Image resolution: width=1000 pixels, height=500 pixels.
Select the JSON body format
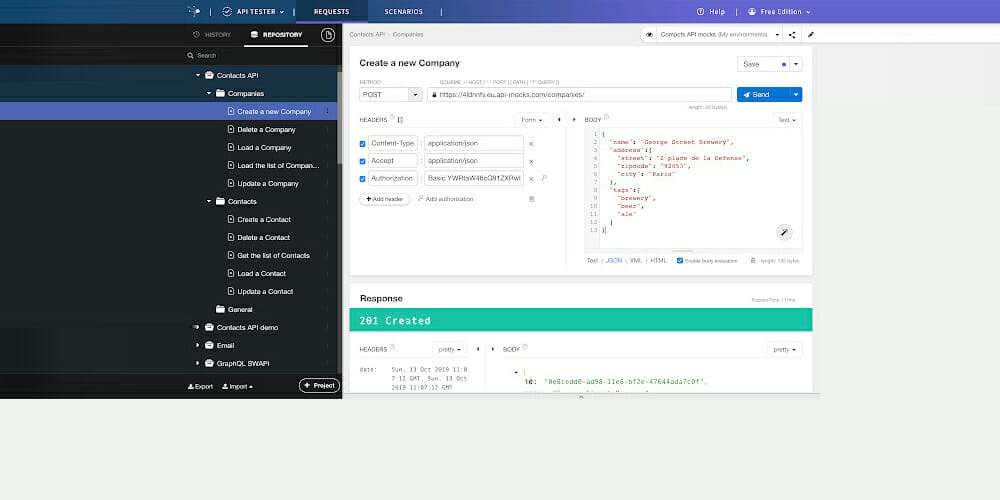tap(614, 261)
